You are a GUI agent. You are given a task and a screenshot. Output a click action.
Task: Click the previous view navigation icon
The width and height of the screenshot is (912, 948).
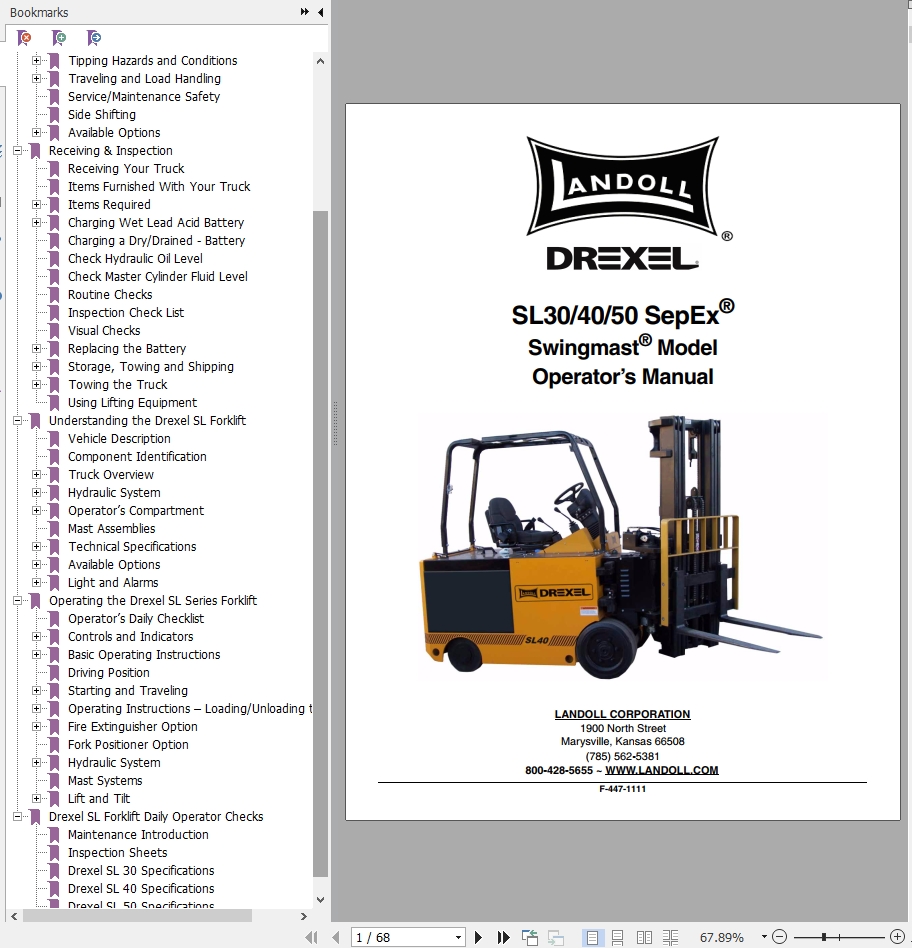click(530, 938)
